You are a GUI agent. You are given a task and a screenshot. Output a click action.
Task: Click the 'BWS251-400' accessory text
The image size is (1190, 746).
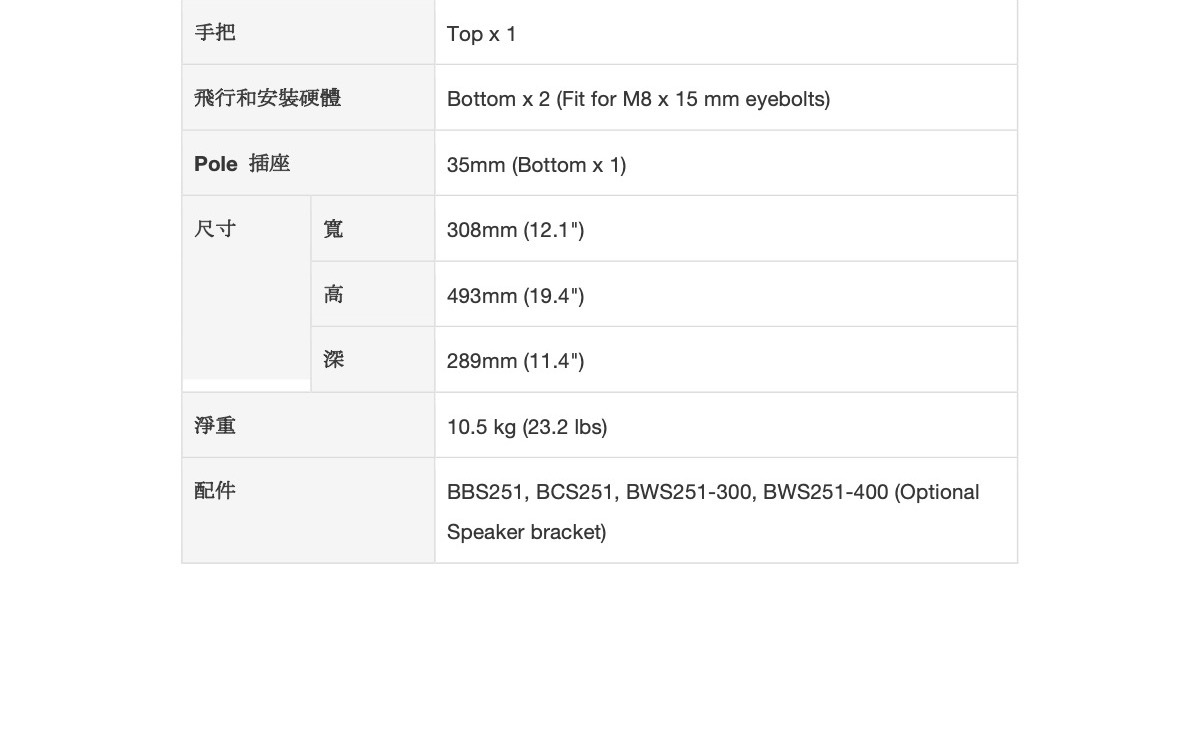pos(825,492)
